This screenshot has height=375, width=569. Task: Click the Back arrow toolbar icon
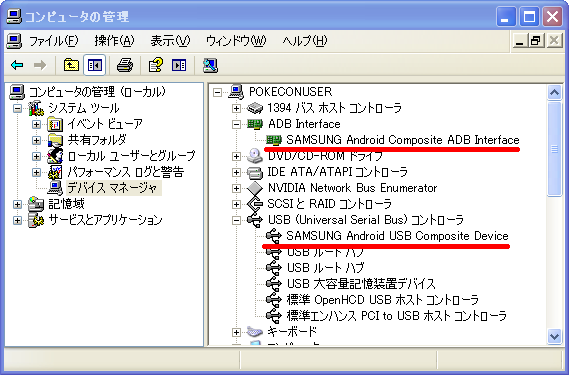[x=17, y=65]
